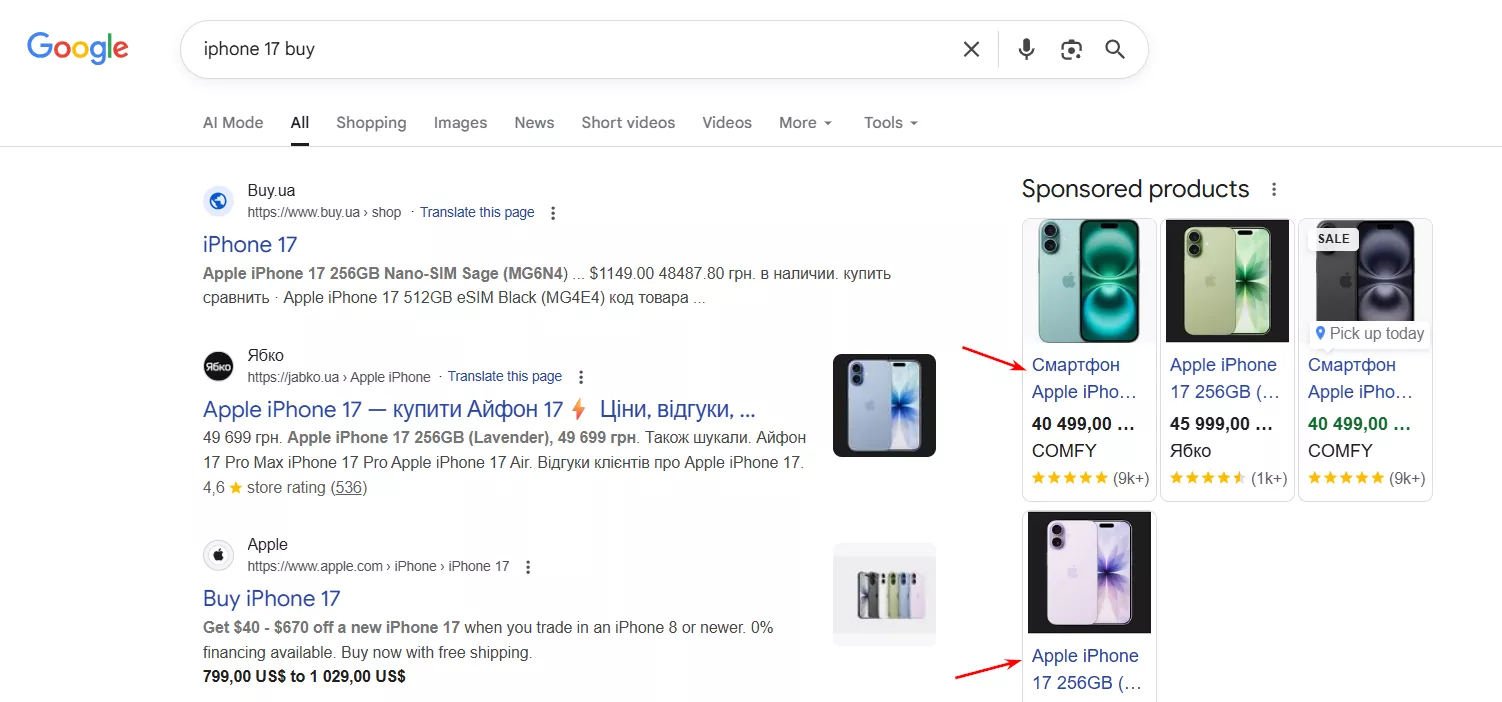Start voice search with microphone icon
This screenshot has height=702, width=1502.
1026,49
